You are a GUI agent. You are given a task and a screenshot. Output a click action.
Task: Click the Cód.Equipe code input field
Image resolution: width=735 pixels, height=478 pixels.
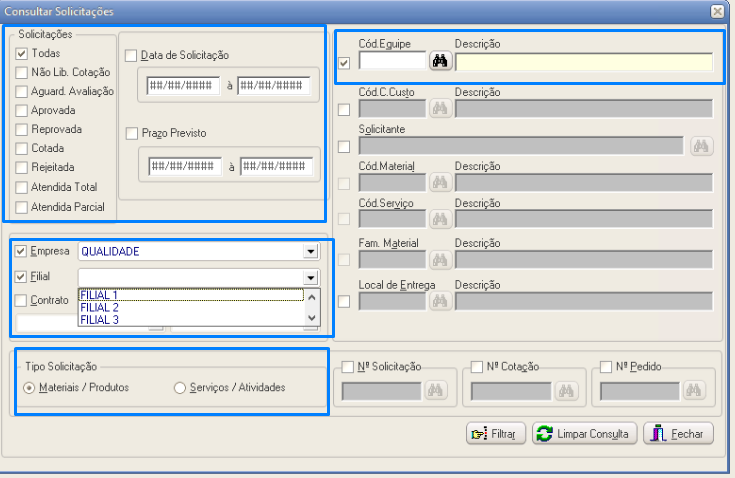[392, 62]
